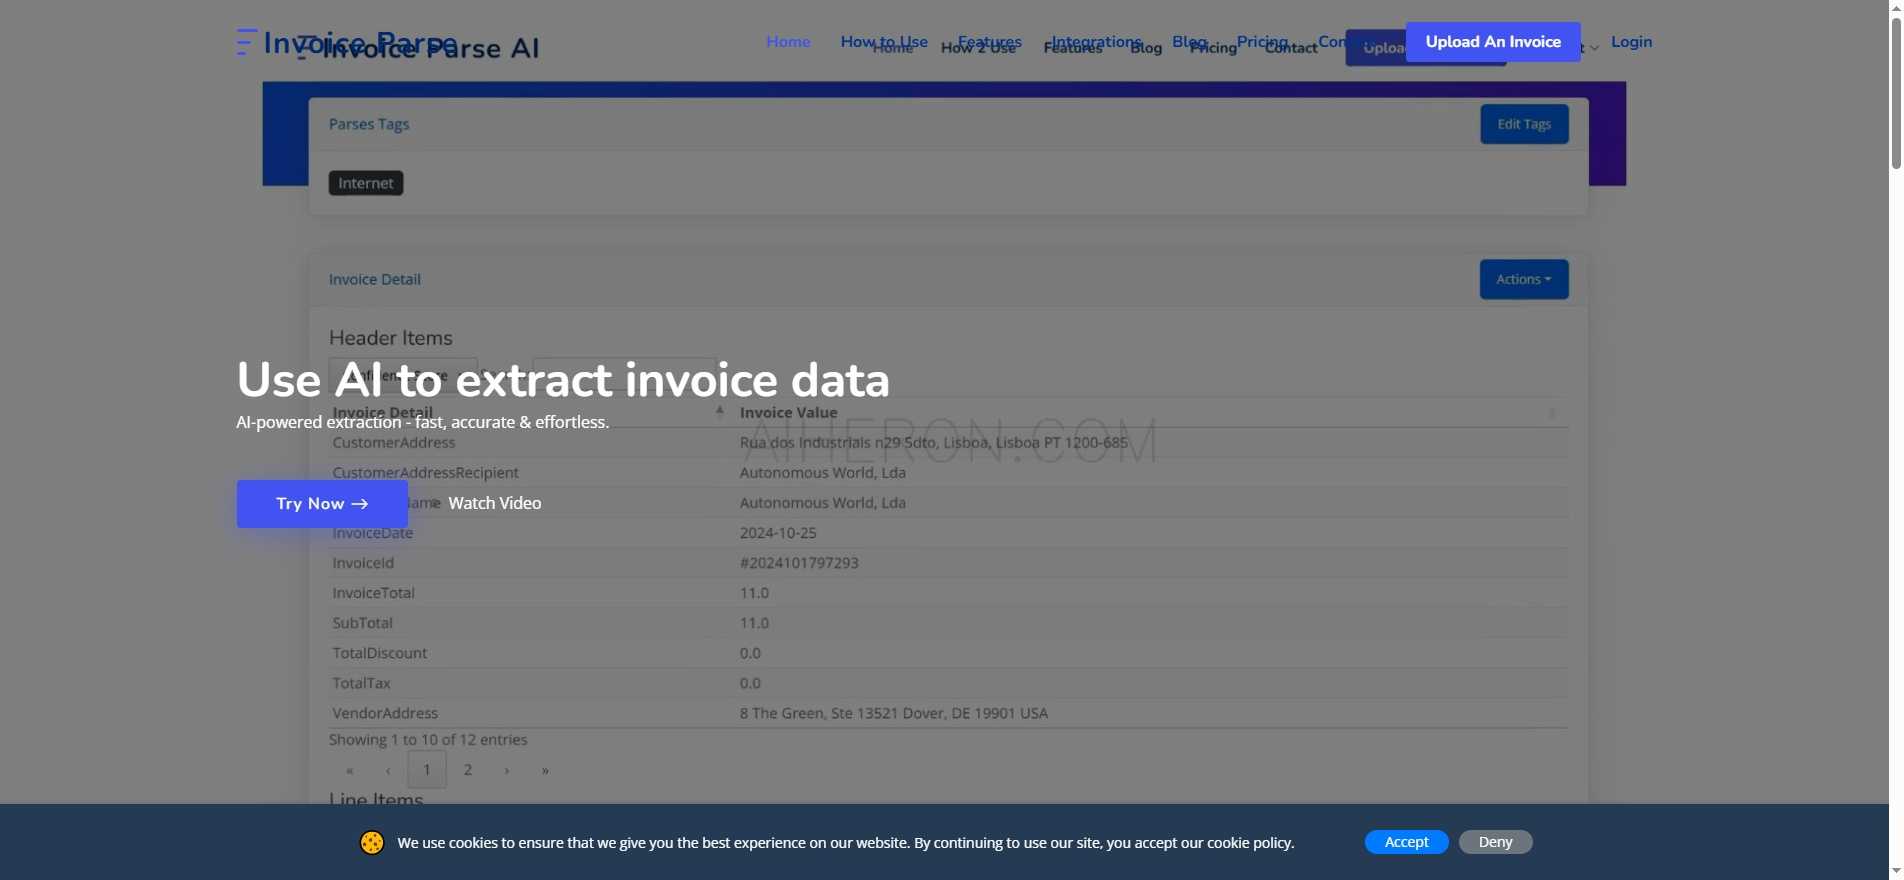Open the Integrations nav item

click(1097, 42)
